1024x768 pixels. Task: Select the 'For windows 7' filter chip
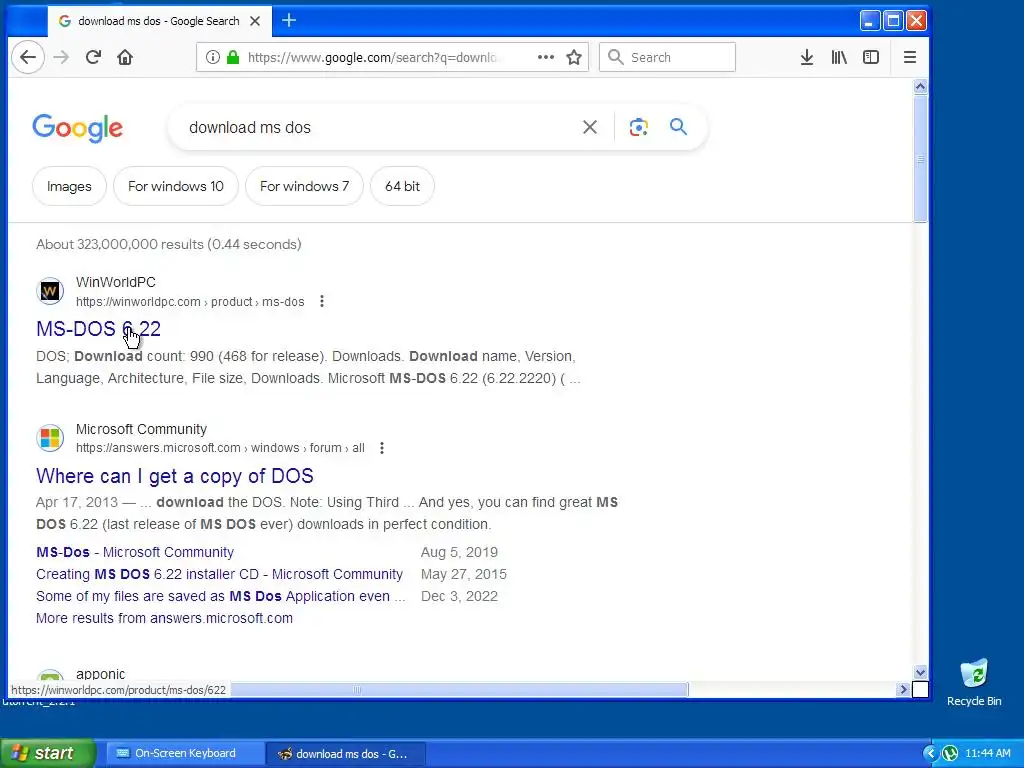click(304, 186)
